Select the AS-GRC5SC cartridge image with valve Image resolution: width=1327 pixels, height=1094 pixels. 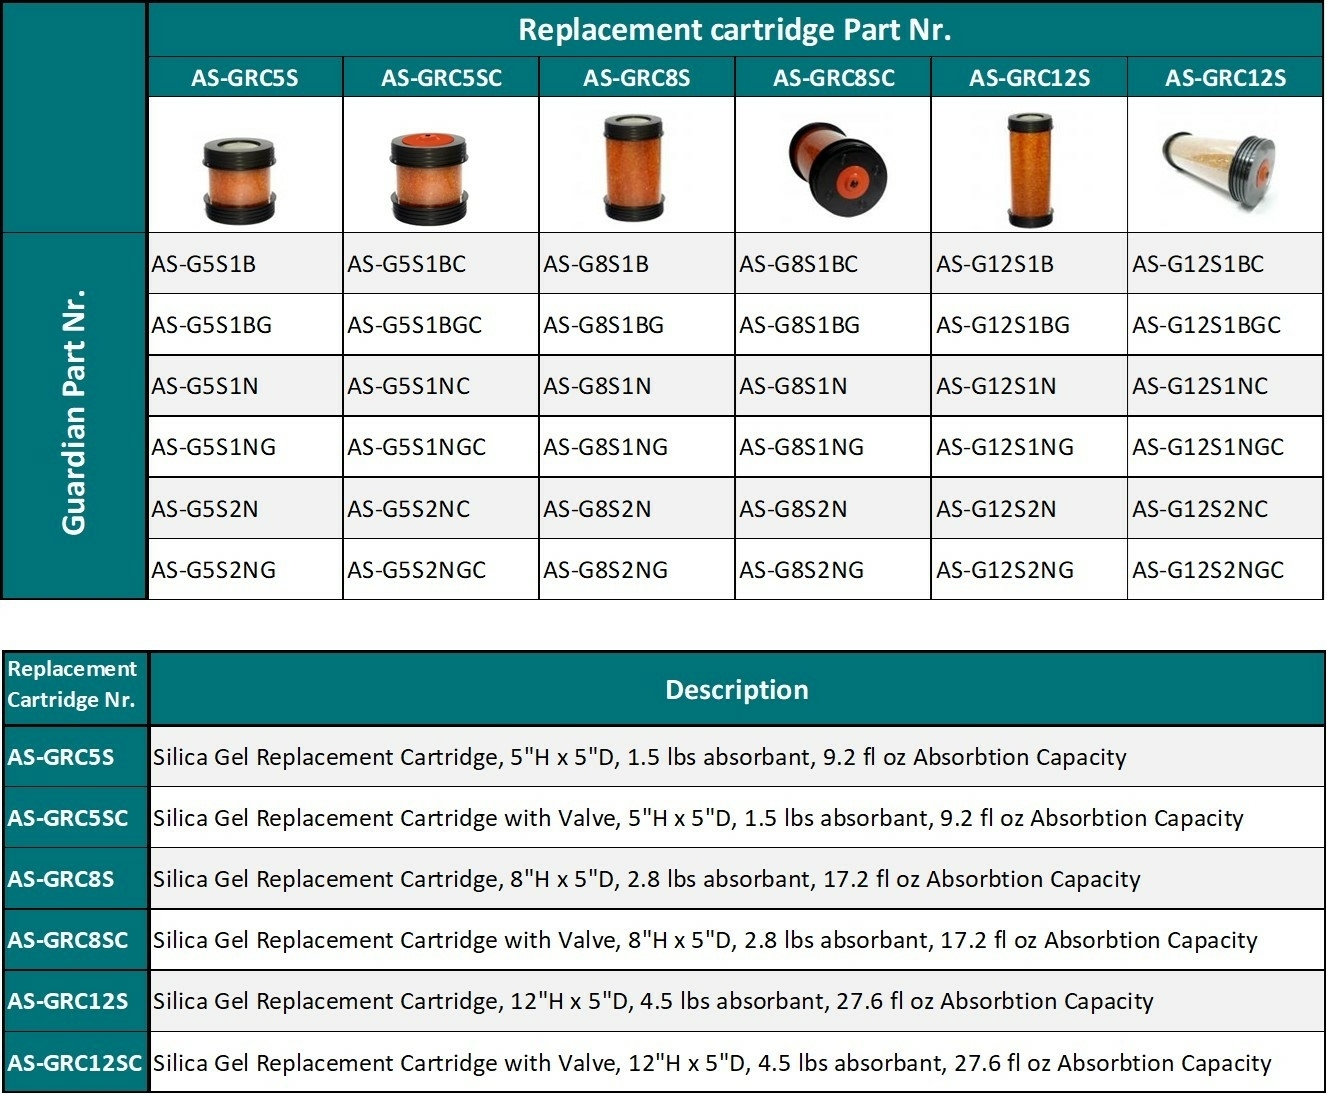[428, 178]
